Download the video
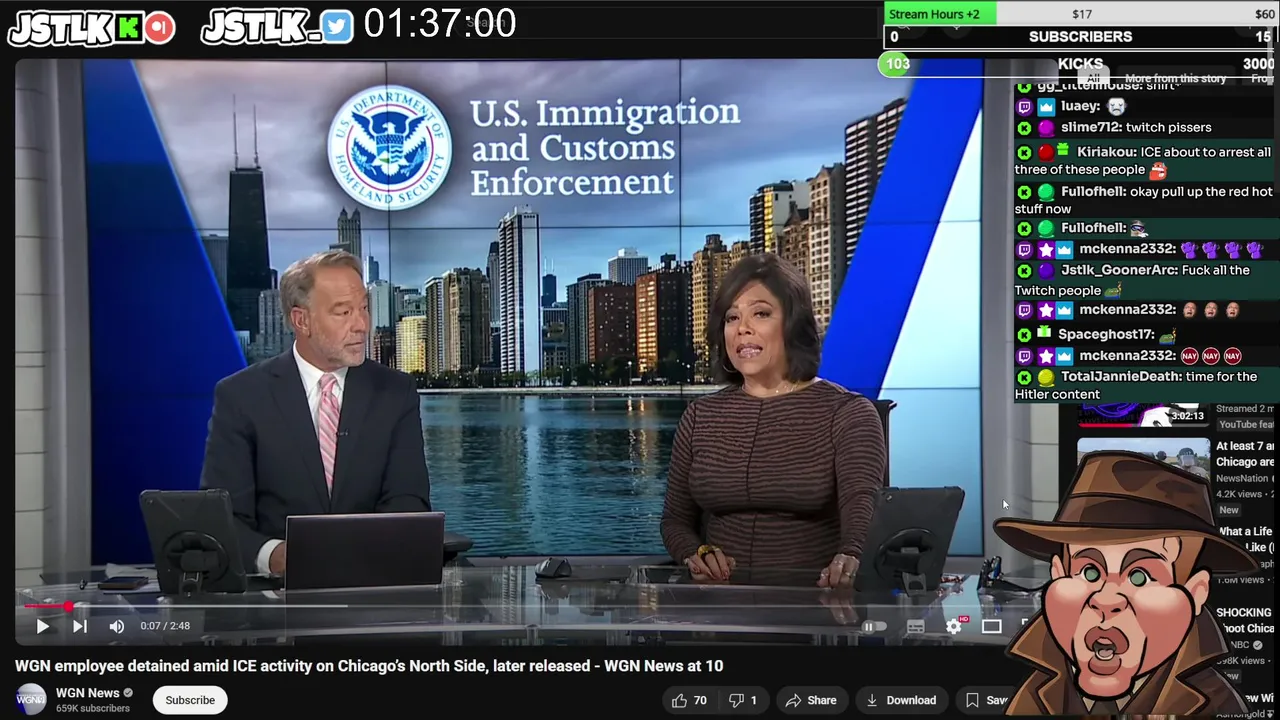The image size is (1280, 720). click(901, 700)
